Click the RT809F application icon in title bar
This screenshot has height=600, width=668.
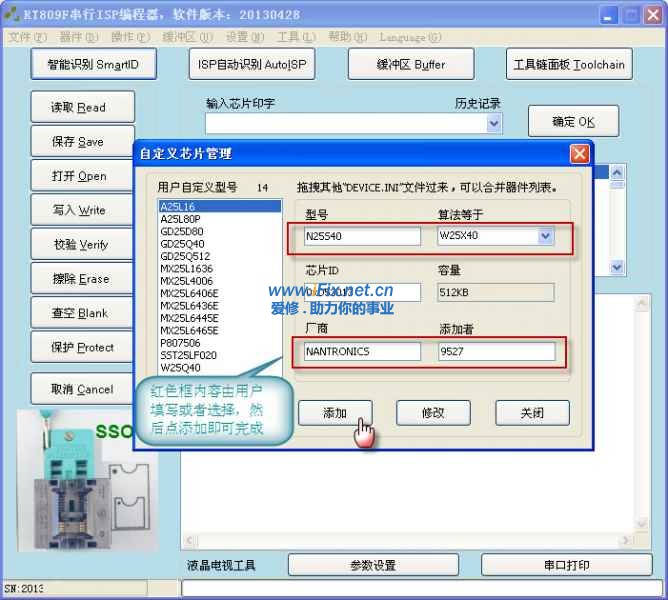pos(11,15)
